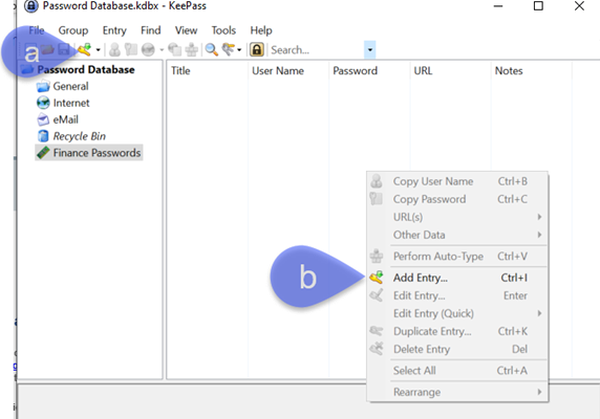Open the Entry menu in menu bar
The width and height of the screenshot is (600, 419).
click(114, 30)
